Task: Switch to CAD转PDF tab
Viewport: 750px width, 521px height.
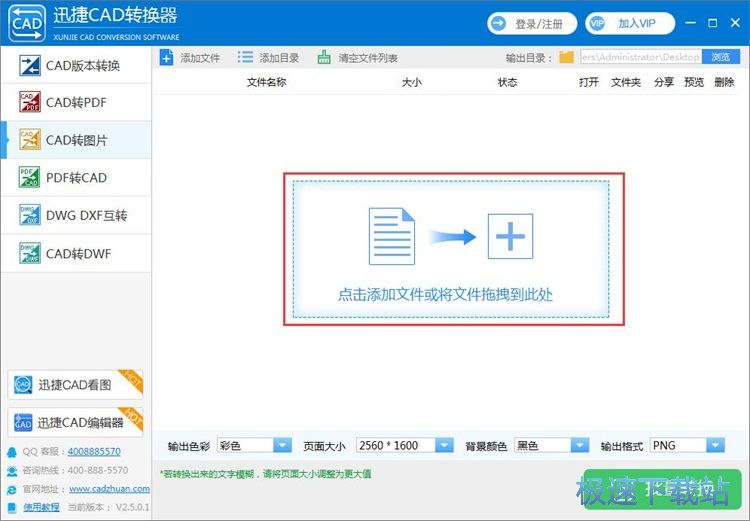Action: tap(77, 102)
